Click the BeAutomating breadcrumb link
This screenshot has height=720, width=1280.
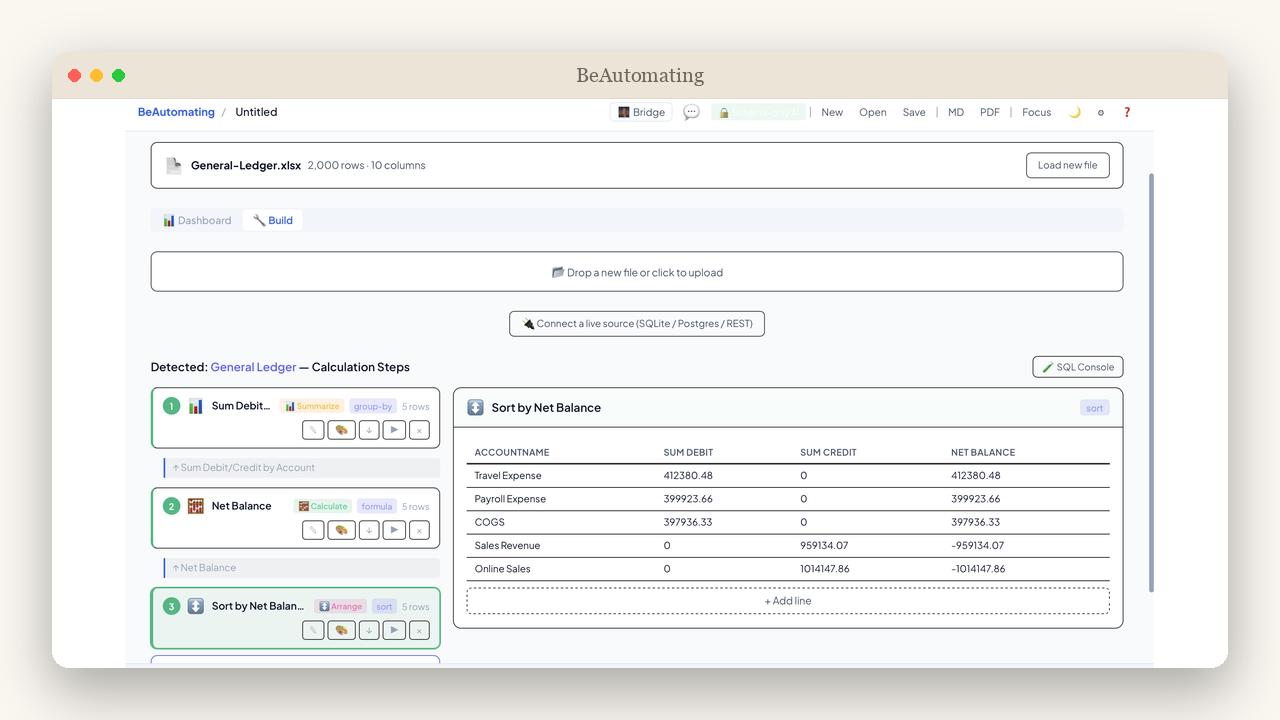point(176,112)
